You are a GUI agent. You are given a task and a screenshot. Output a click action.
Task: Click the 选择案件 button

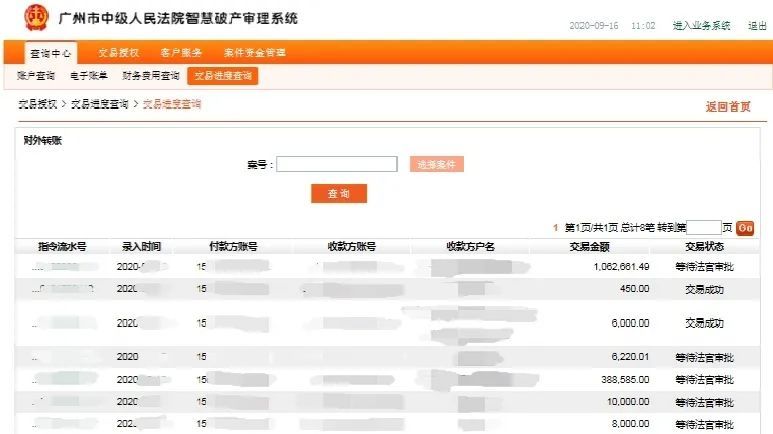[x=437, y=164]
